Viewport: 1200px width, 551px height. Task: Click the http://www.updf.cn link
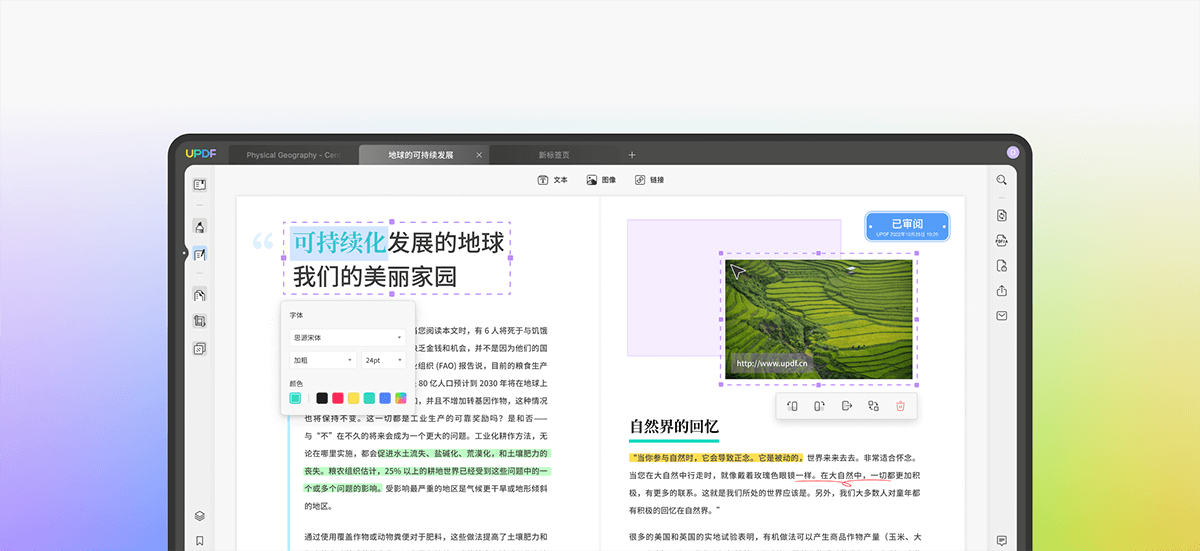pyautogui.click(x=772, y=364)
